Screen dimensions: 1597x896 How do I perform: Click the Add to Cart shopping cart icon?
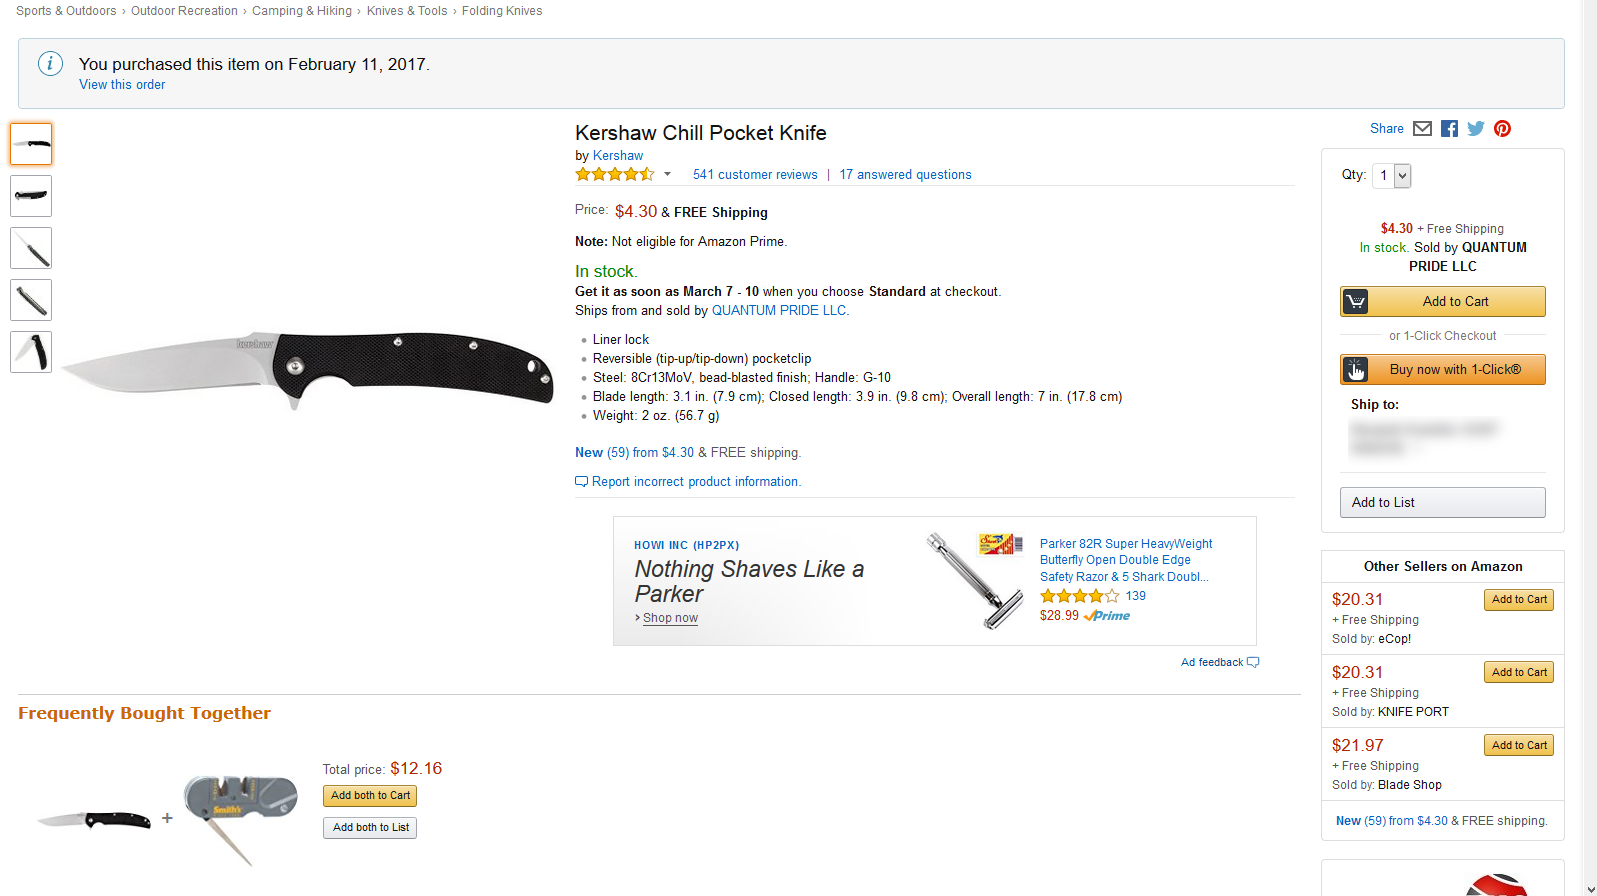click(x=1356, y=302)
